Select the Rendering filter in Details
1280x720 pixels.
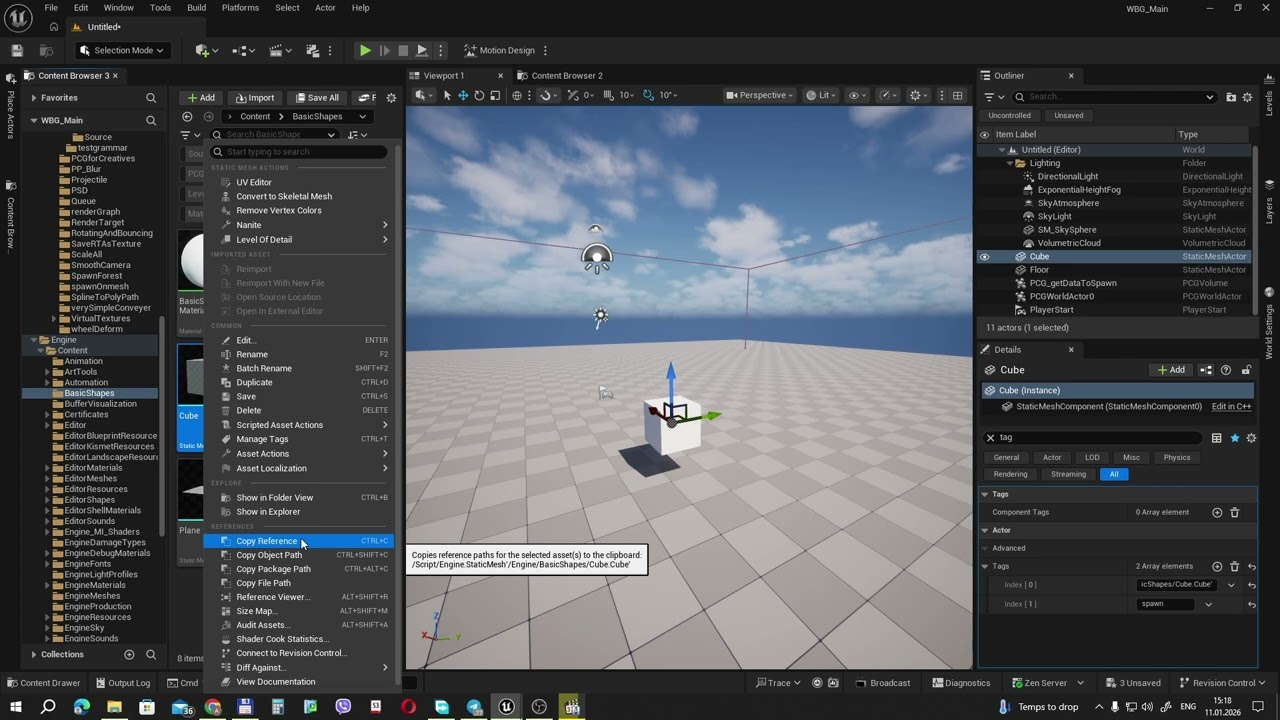(1010, 474)
